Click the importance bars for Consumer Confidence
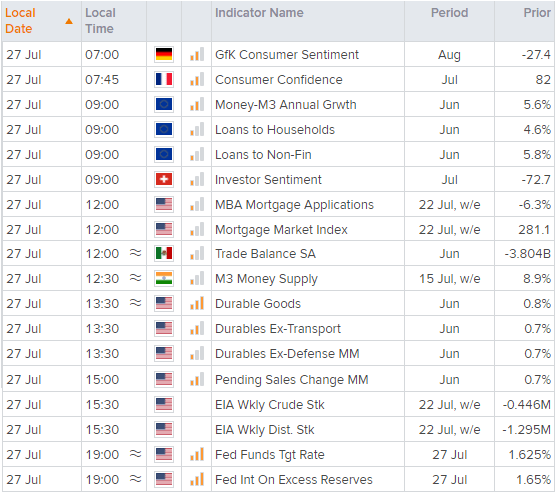 click(x=197, y=79)
